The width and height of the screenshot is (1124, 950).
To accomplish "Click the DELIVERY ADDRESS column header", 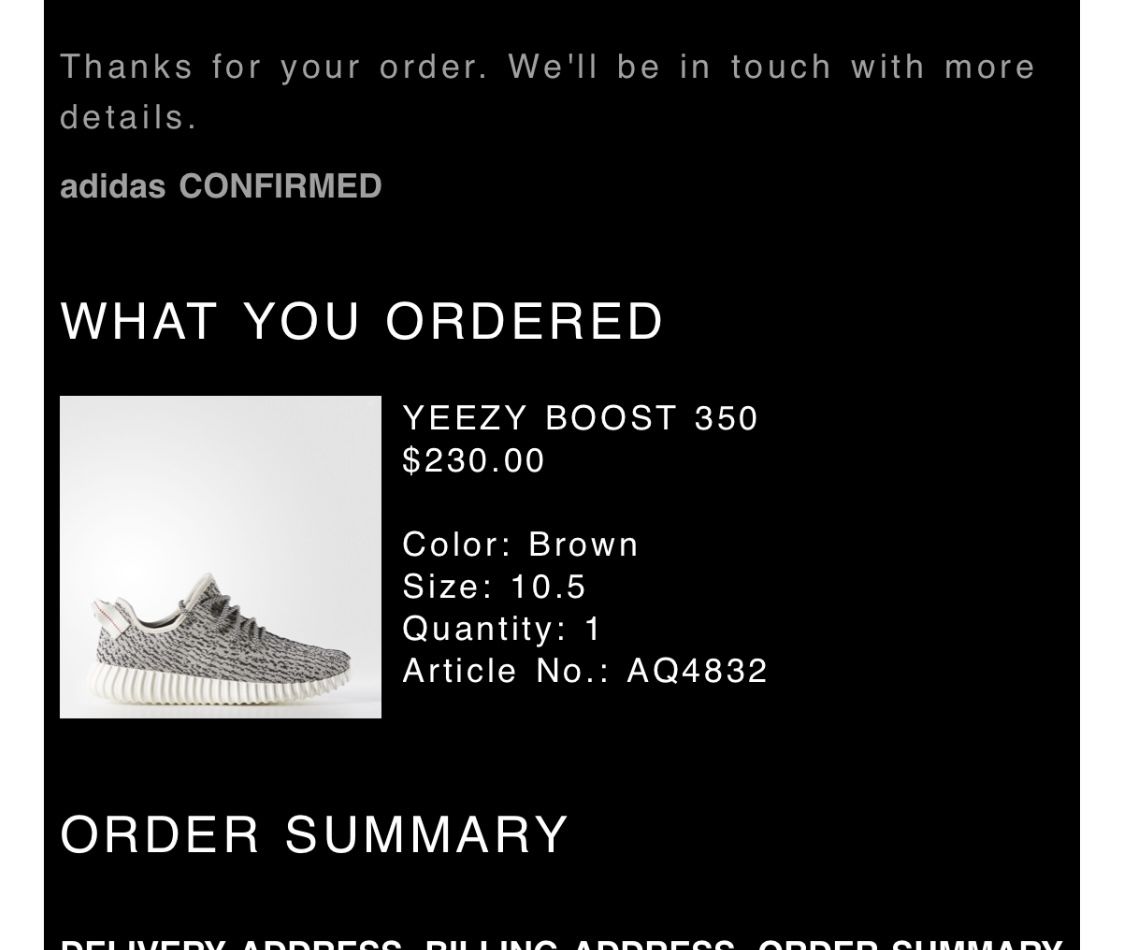I will coord(232,944).
